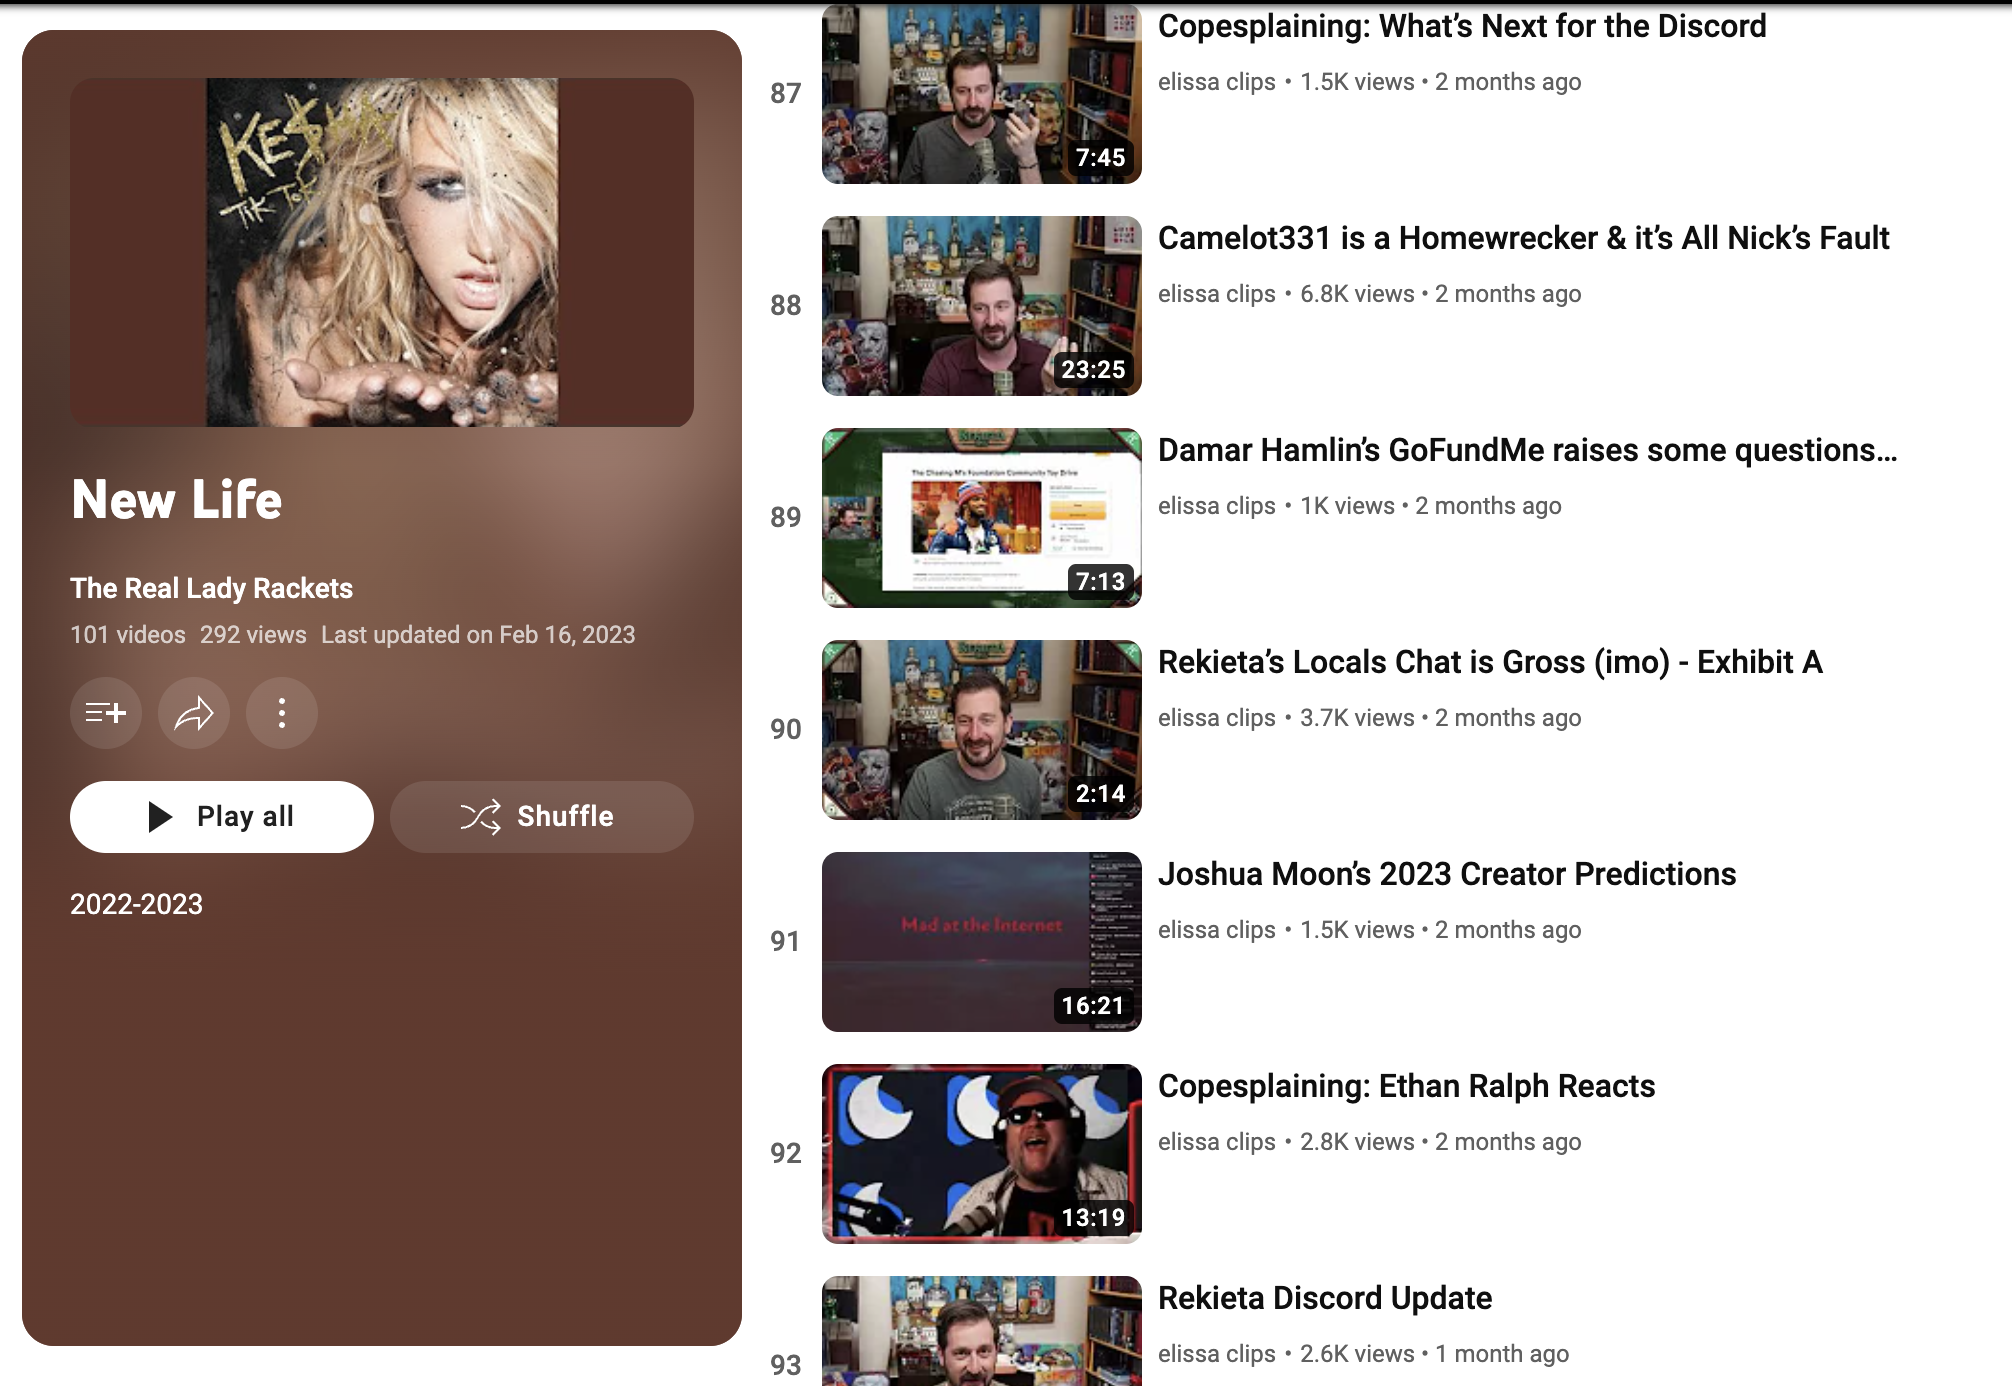Click the Kesha Tik Tok playlist cover image
2012x1386 pixels.
click(x=382, y=253)
